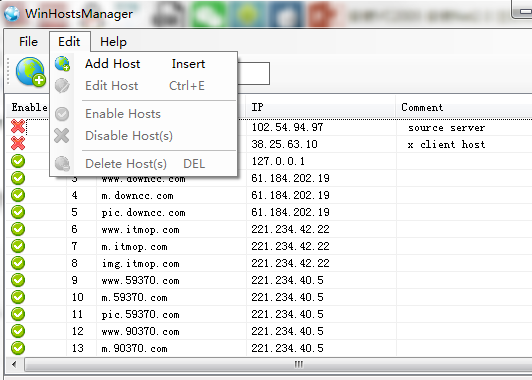
Task: Click the Add Host globe toolbar icon
Action: tap(30, 72)
